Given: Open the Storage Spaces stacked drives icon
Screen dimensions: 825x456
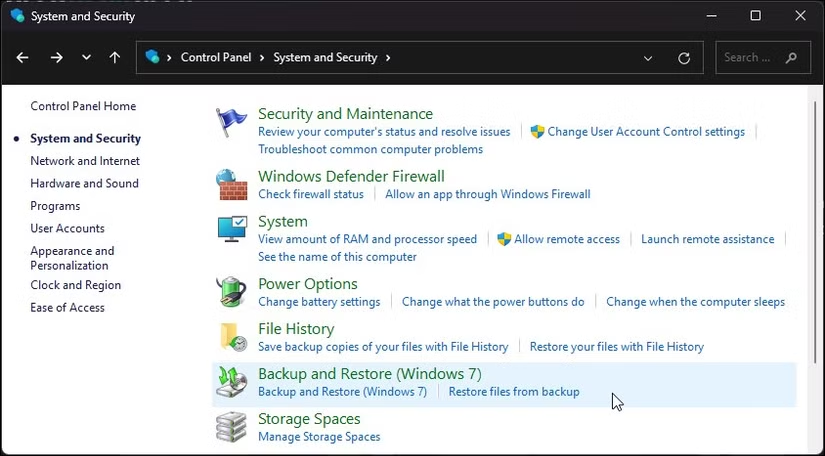Looking at the screenshot, I should [x=232, y=427].
